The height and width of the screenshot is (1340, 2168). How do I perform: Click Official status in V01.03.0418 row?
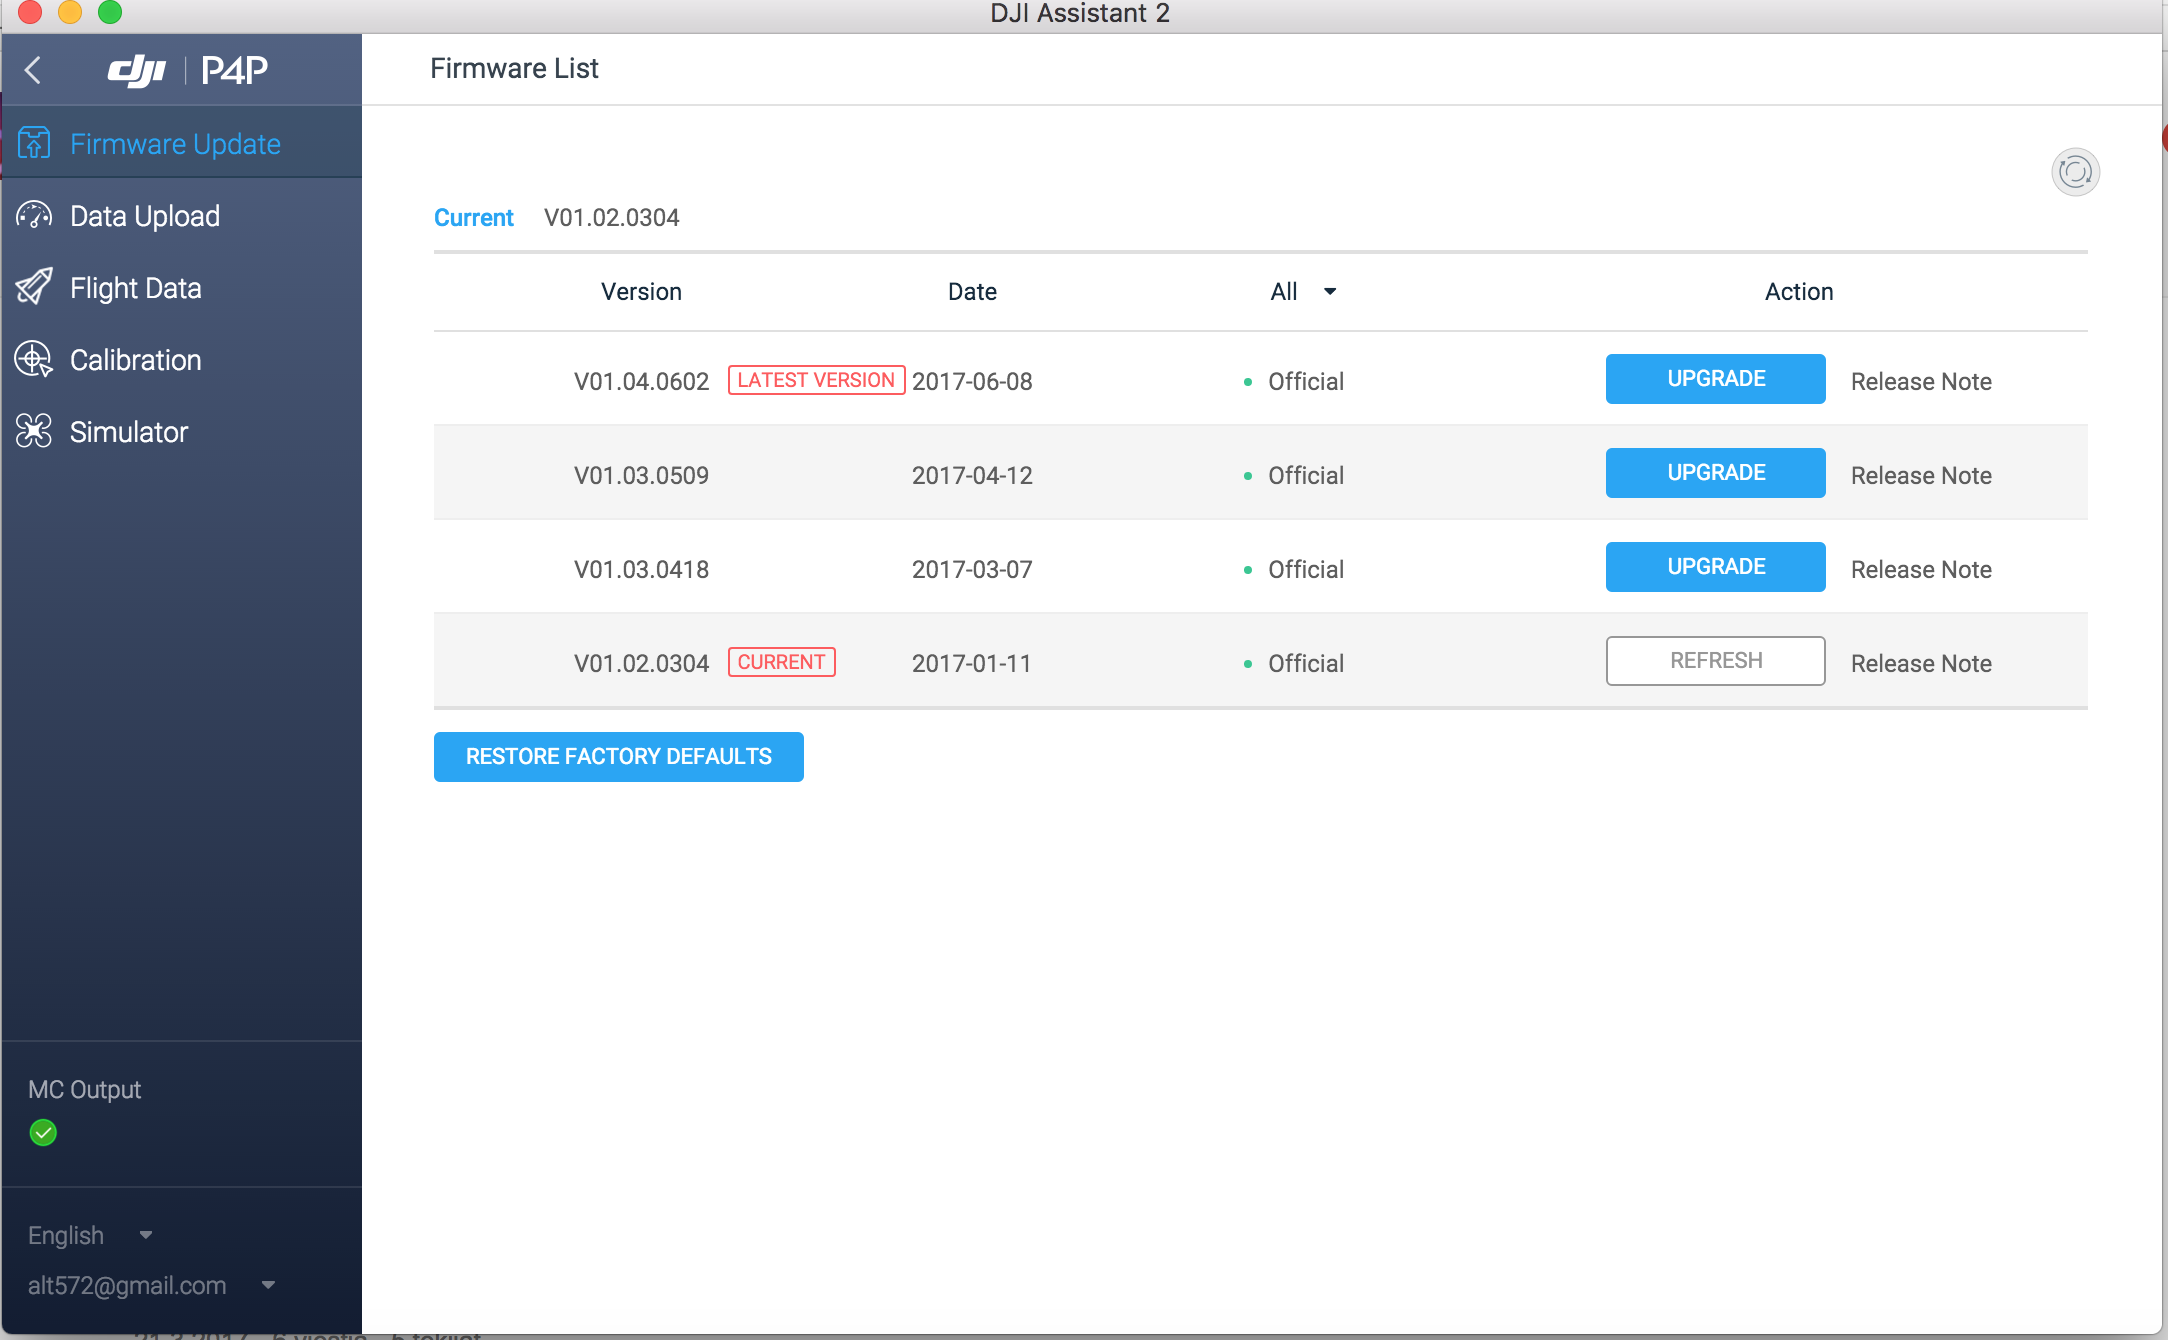click(1305, 570)
